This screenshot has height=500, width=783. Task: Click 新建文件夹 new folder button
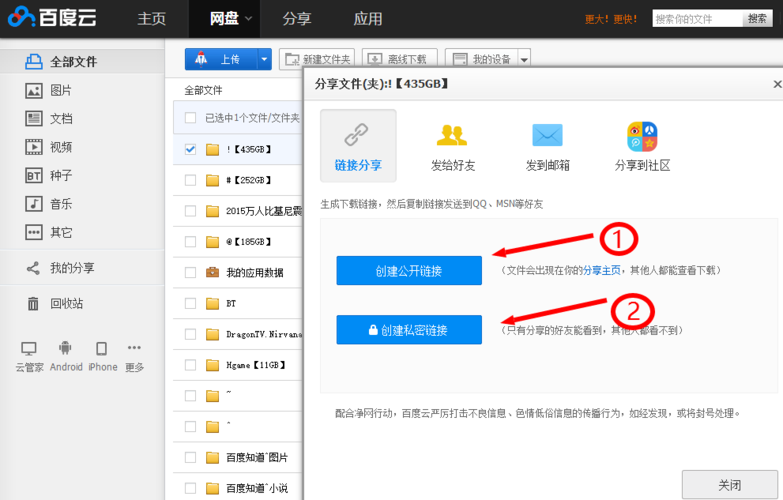[x=317, y=59]
